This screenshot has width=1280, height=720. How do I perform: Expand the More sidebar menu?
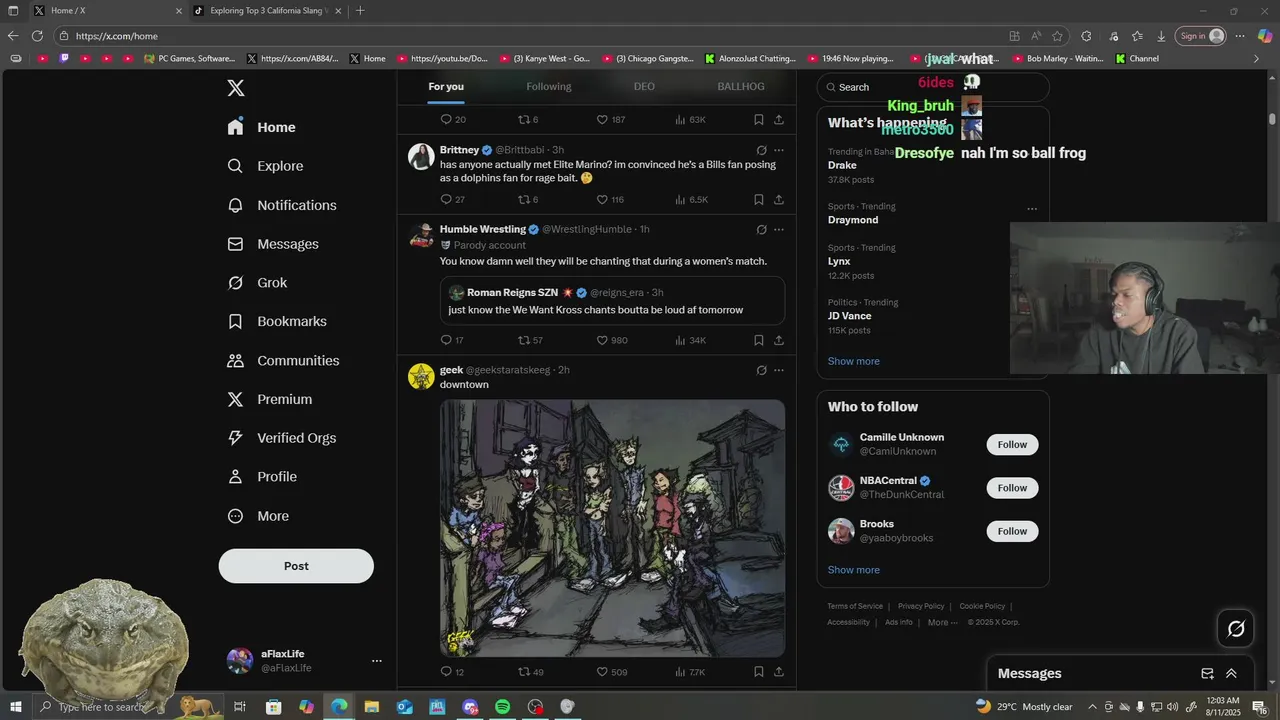click(258, 516)
